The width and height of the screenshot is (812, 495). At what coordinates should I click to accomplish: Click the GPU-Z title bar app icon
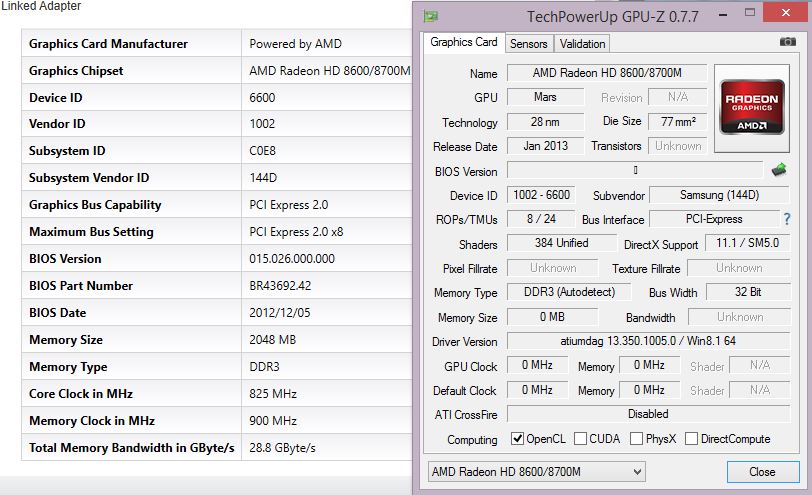click(430, 17)
